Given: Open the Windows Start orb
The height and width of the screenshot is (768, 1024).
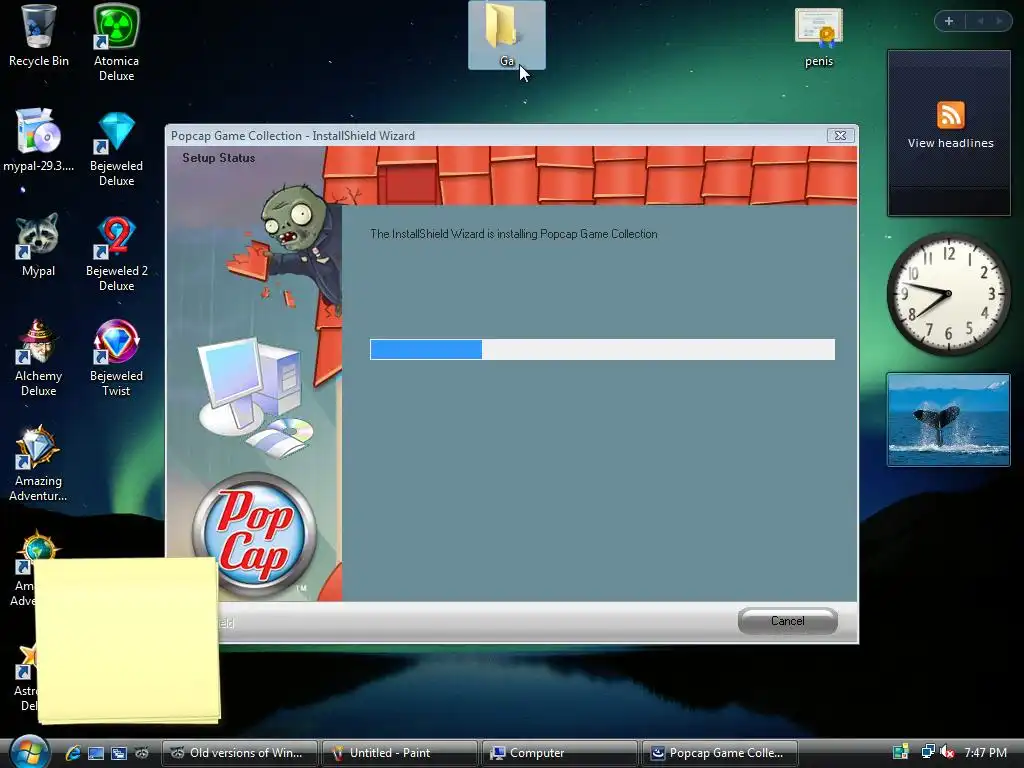Looking at the screenshot, I should tap(29, 752).
